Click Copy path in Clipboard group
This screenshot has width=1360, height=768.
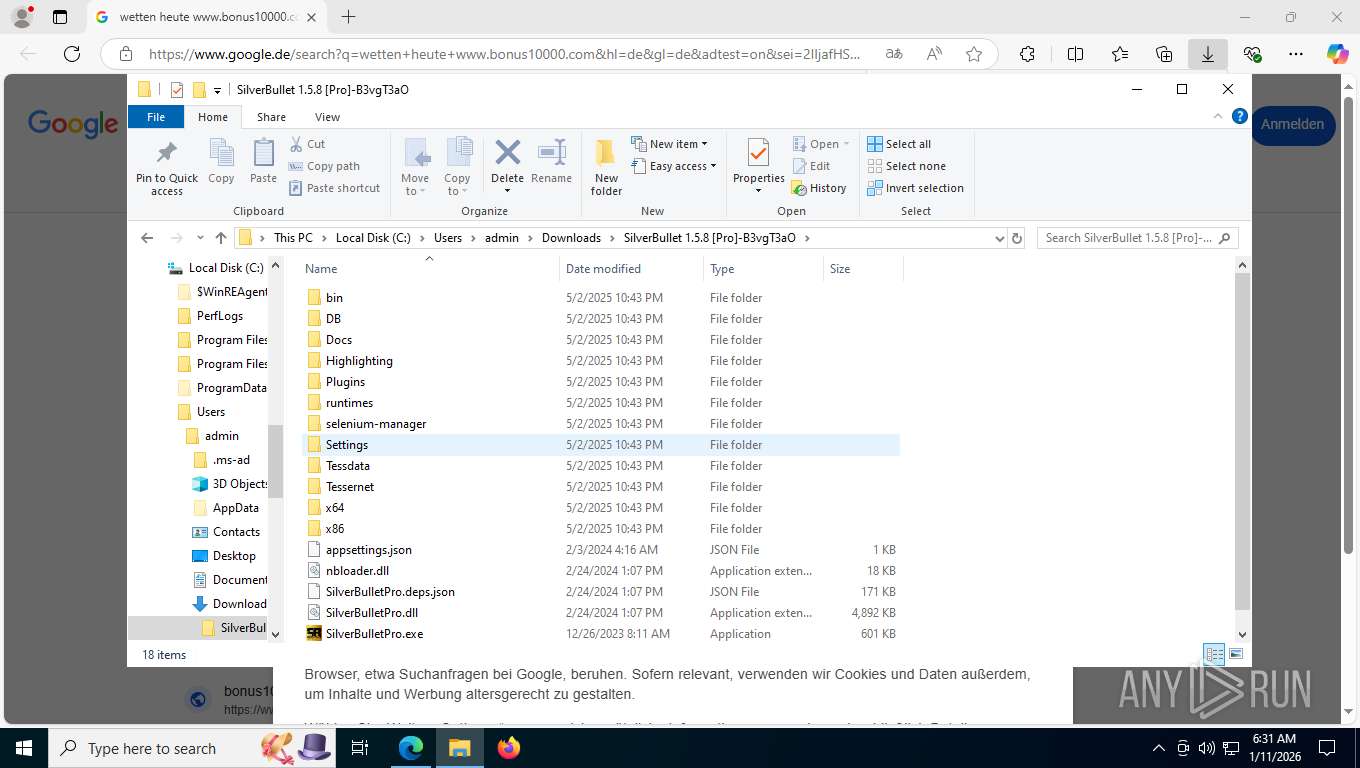tap(324, 166)
